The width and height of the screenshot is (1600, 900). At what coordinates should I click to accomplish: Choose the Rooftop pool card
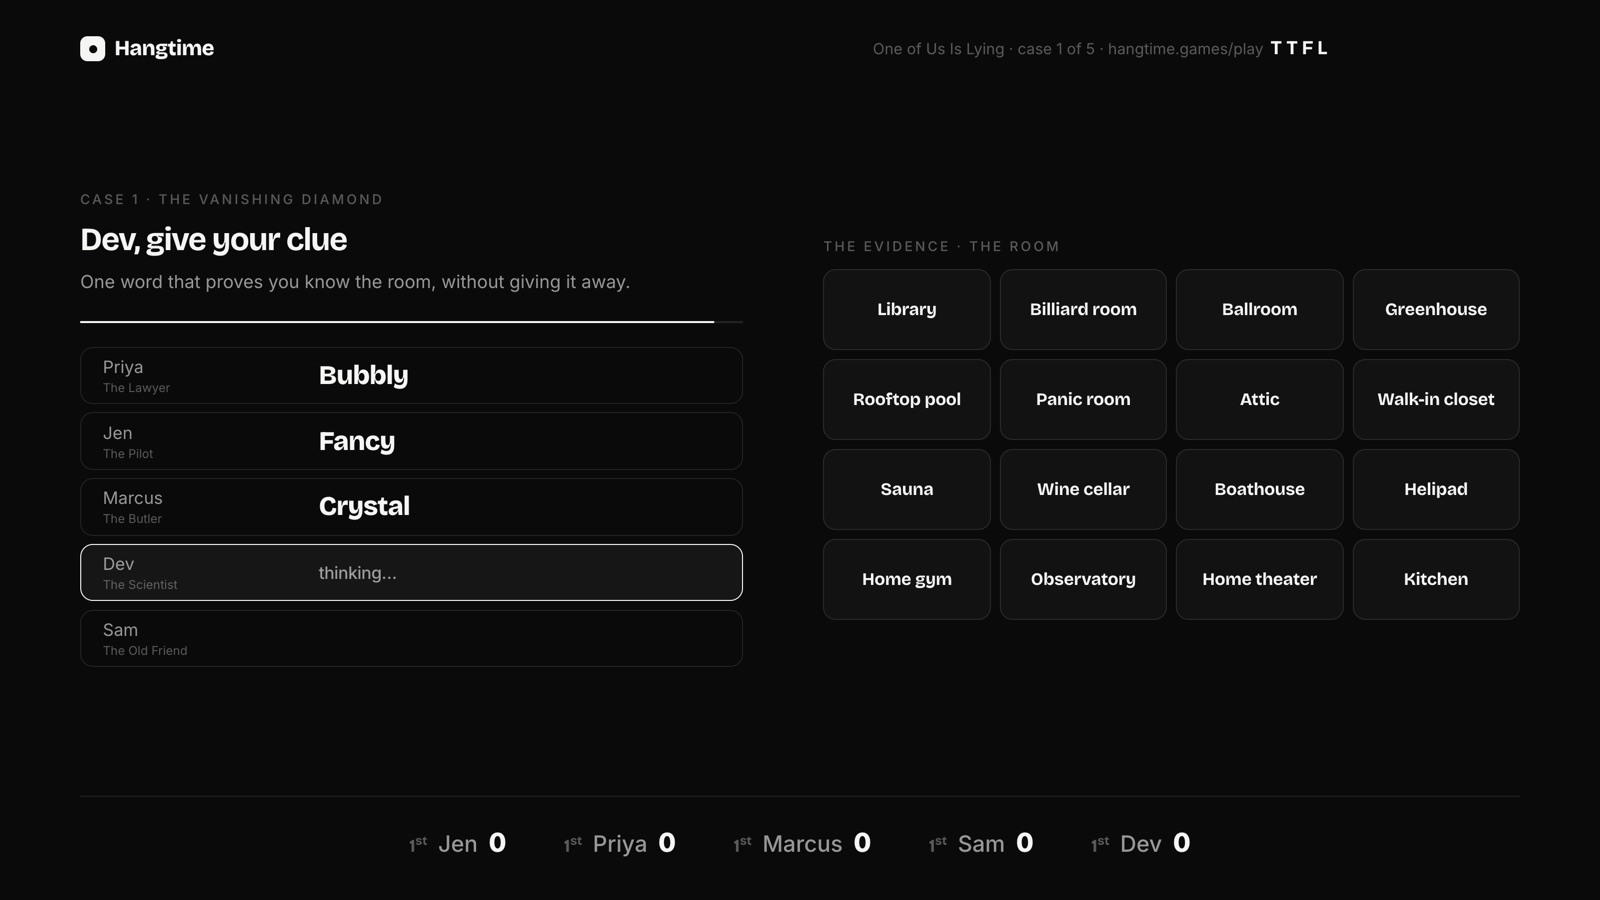(906, 399)
